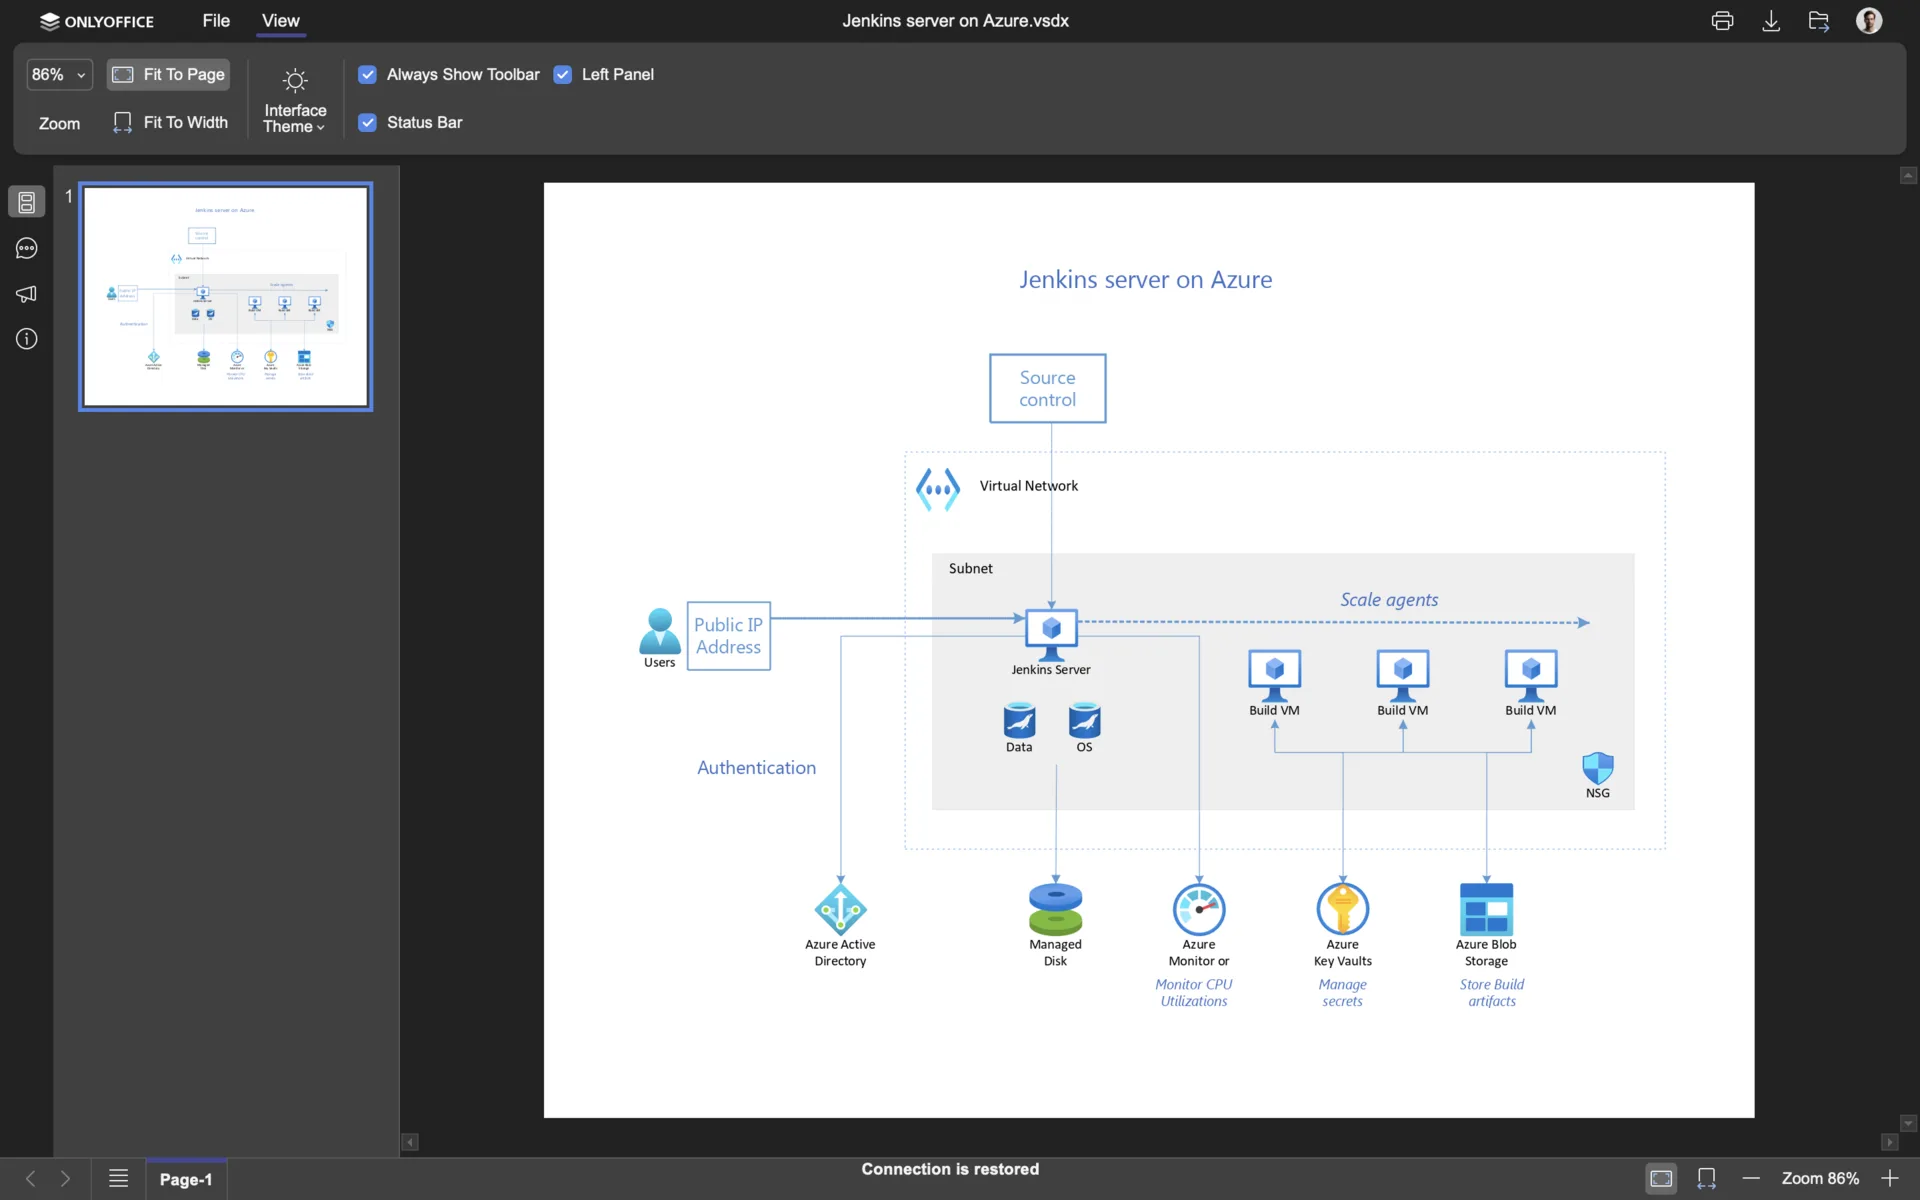This screenshot has height=1200, width=1920.
Task: Open feedback megaphone sidebar icon
Action: click(27, 294)
